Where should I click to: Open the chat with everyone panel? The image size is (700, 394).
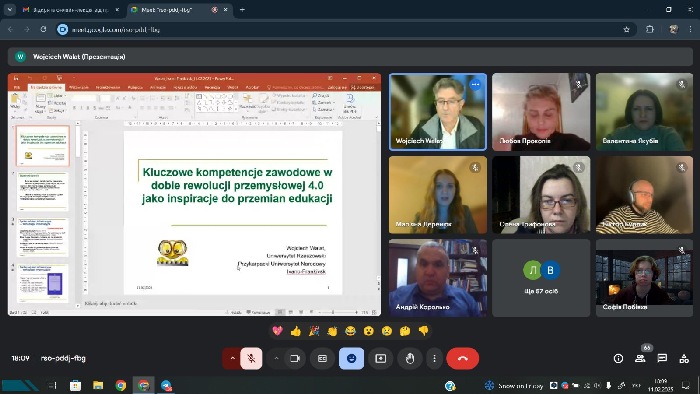(662, 358)
